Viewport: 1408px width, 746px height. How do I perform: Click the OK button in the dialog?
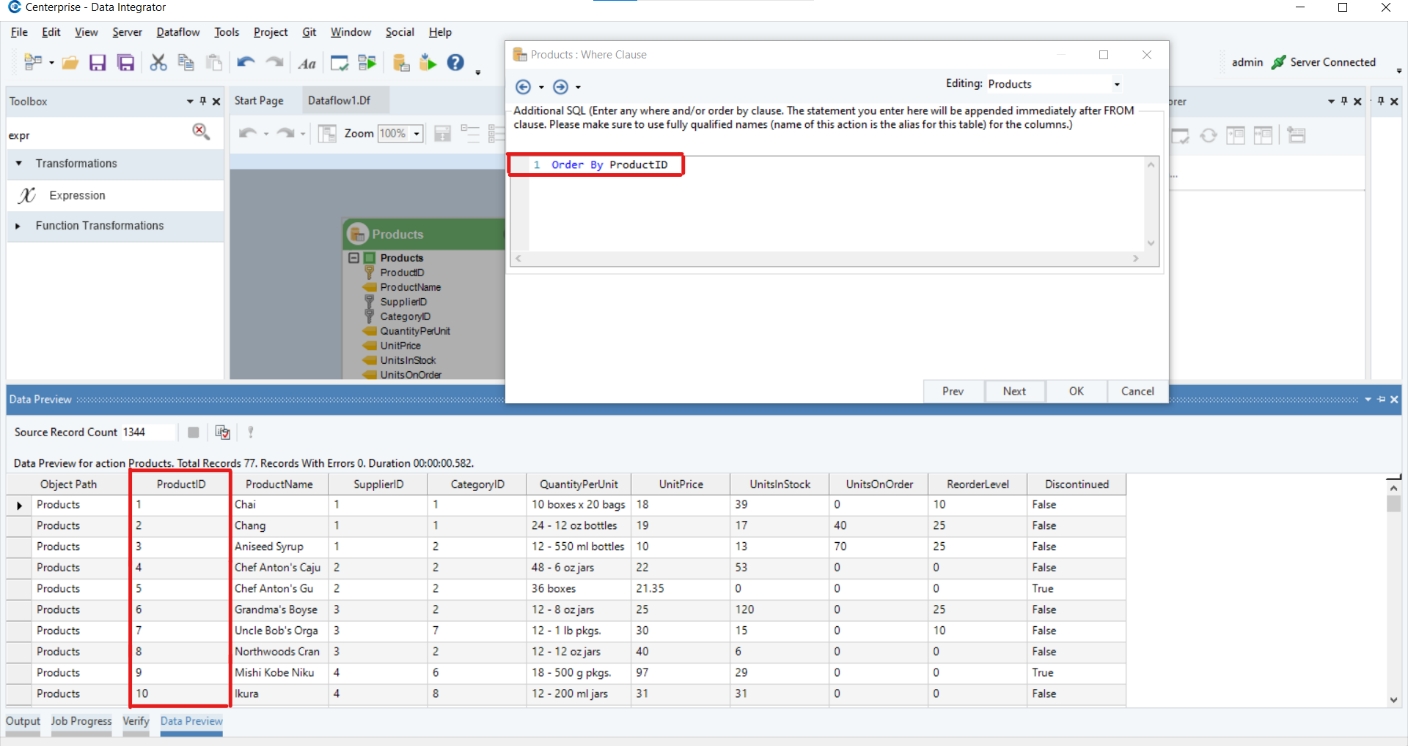(1076, 391)
